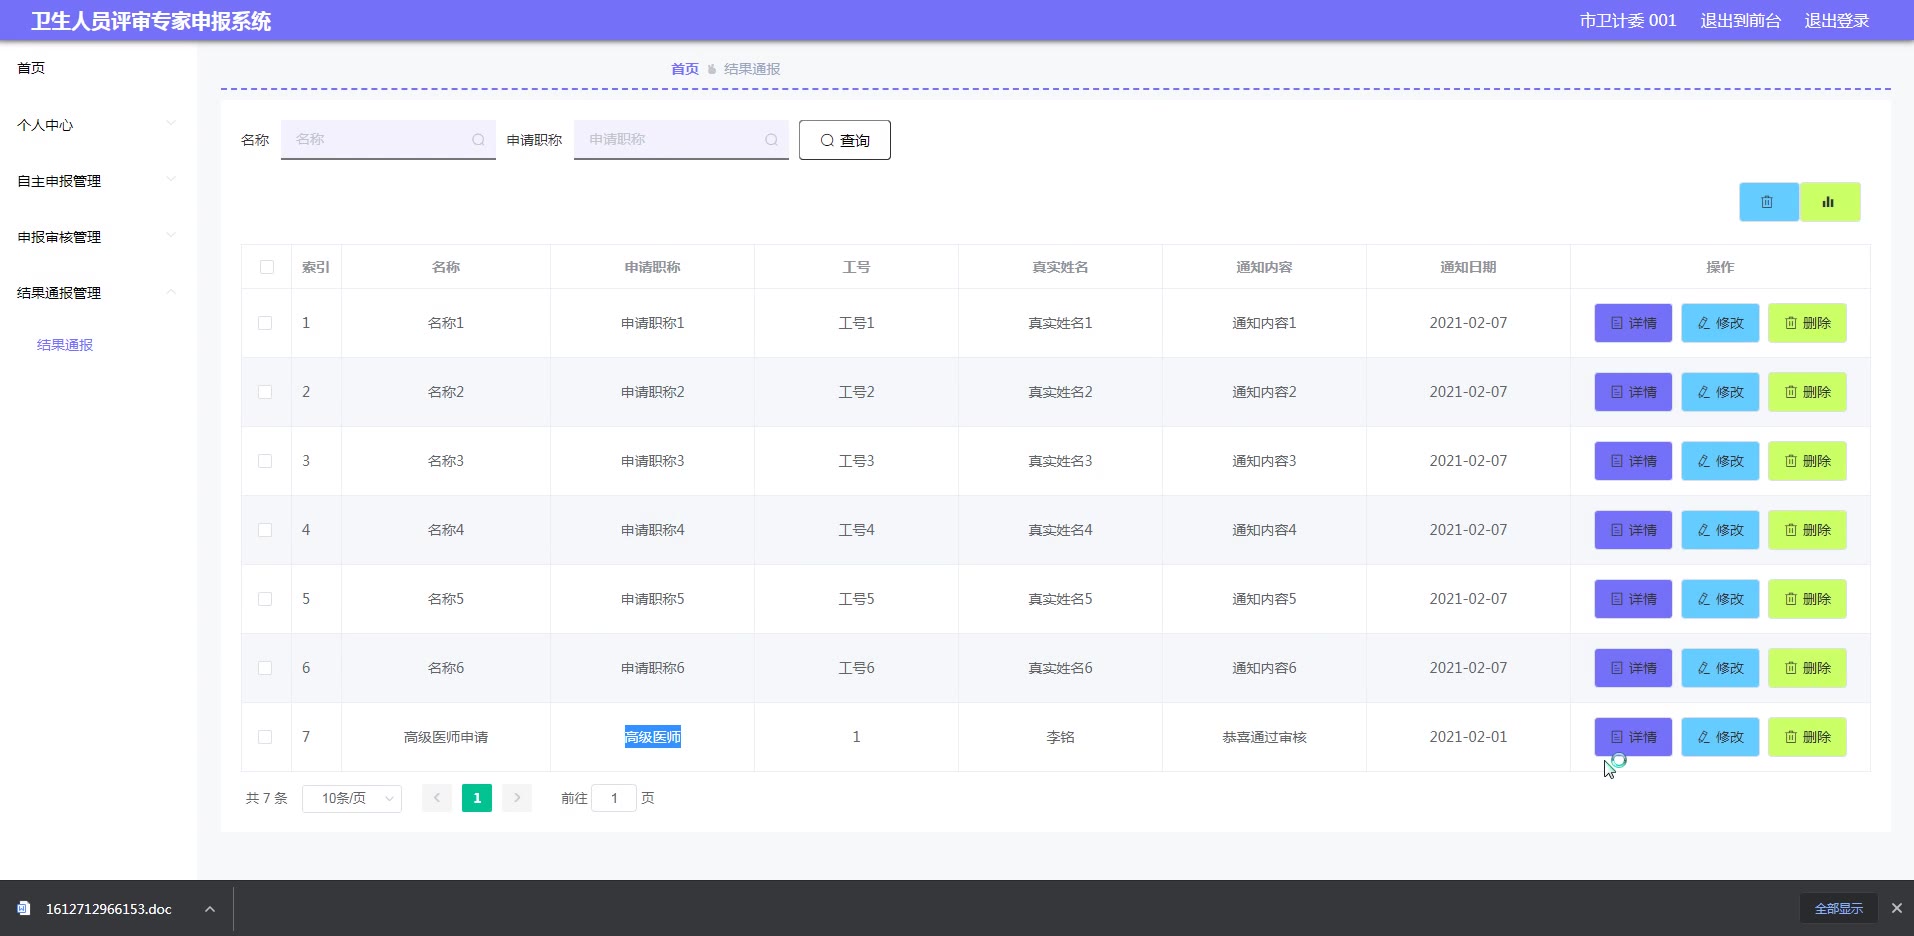Click 修改 for row 名称1

(1720, 323)
